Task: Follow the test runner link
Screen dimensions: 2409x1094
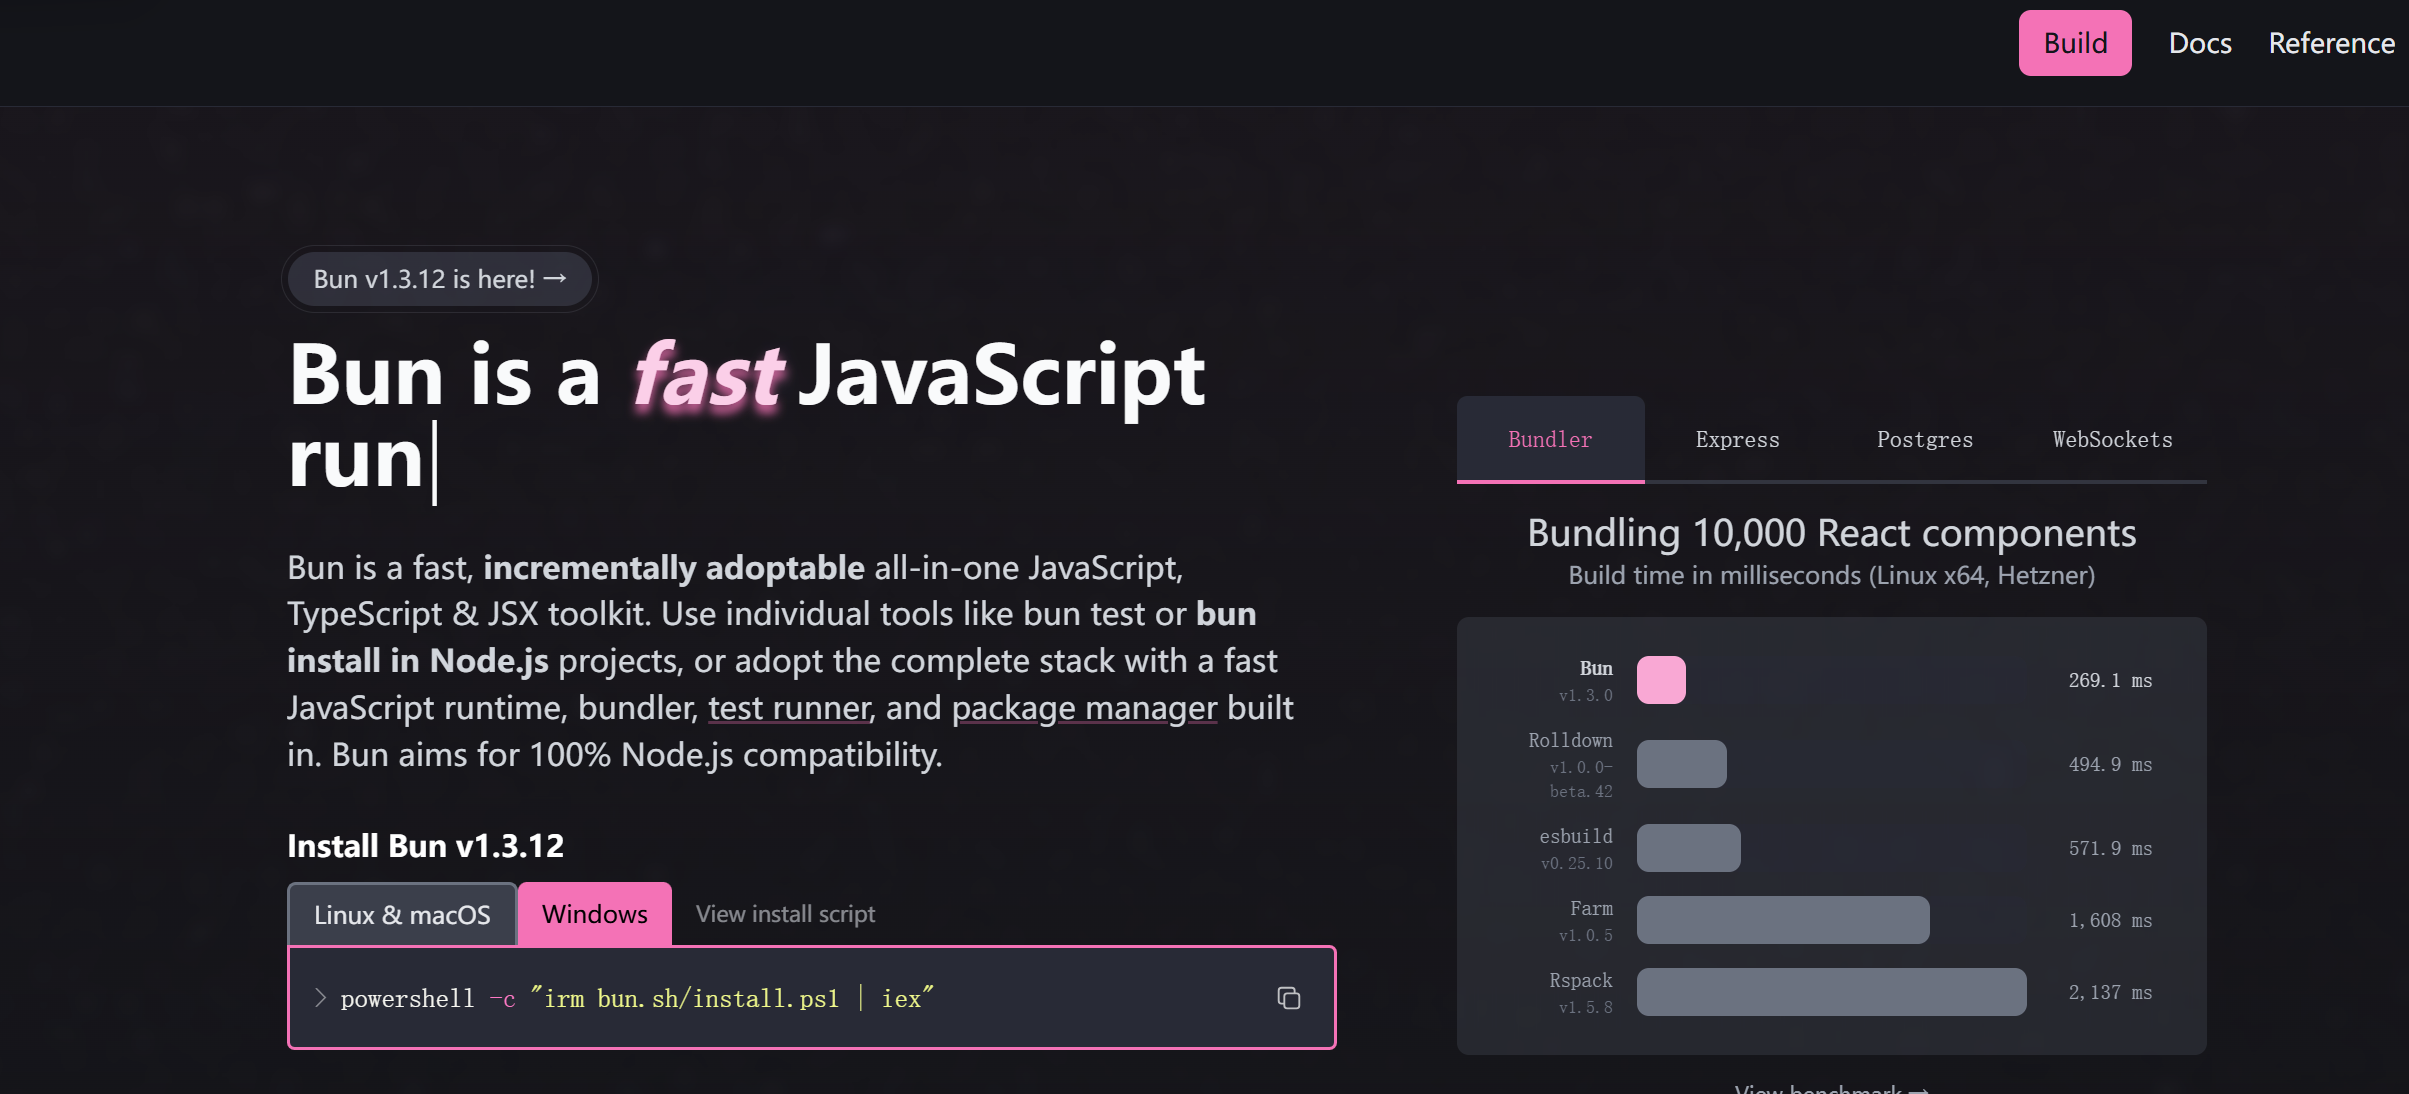Action: 789,708
